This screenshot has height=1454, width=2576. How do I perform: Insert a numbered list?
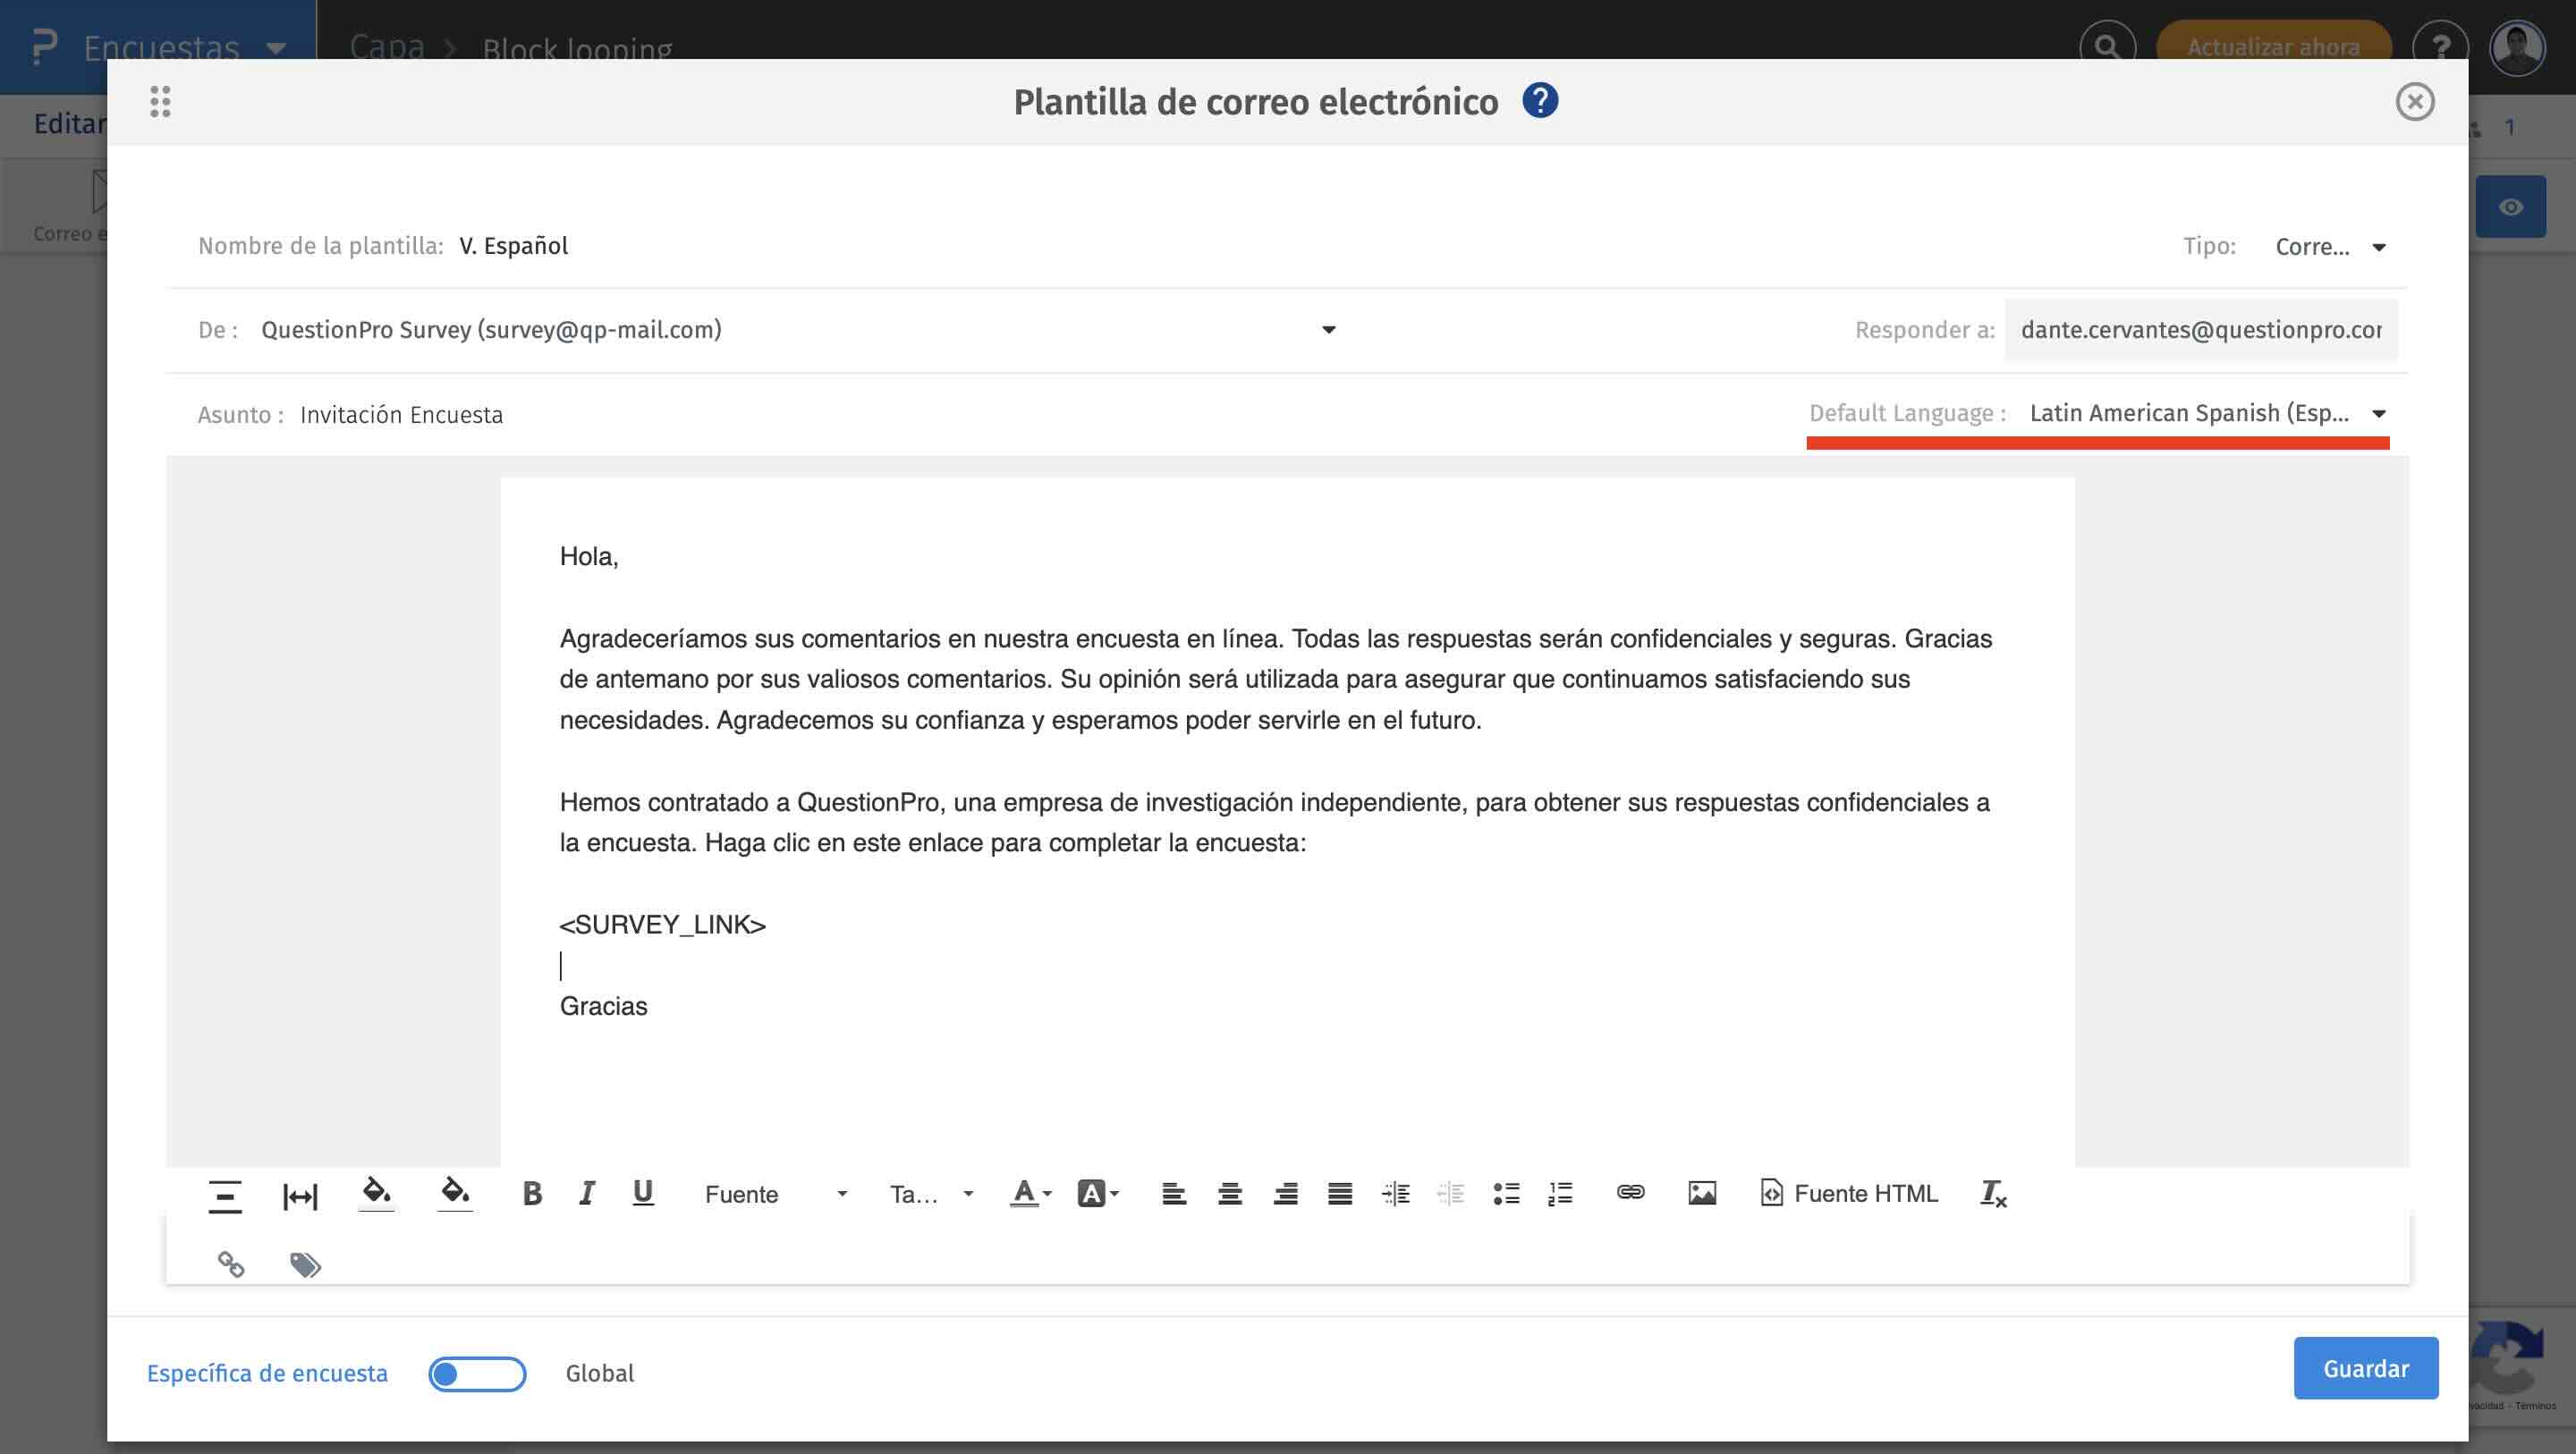[1558, 1193]
